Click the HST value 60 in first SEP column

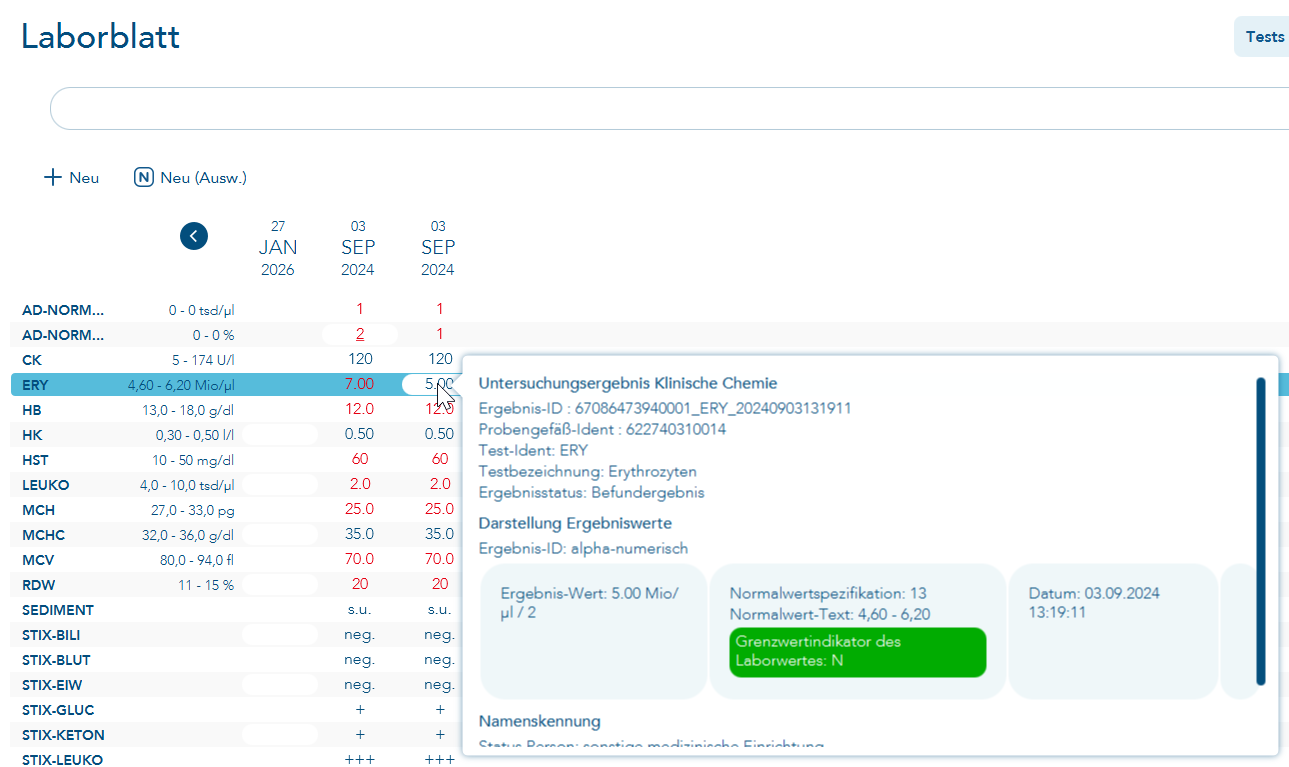point(359,460)
